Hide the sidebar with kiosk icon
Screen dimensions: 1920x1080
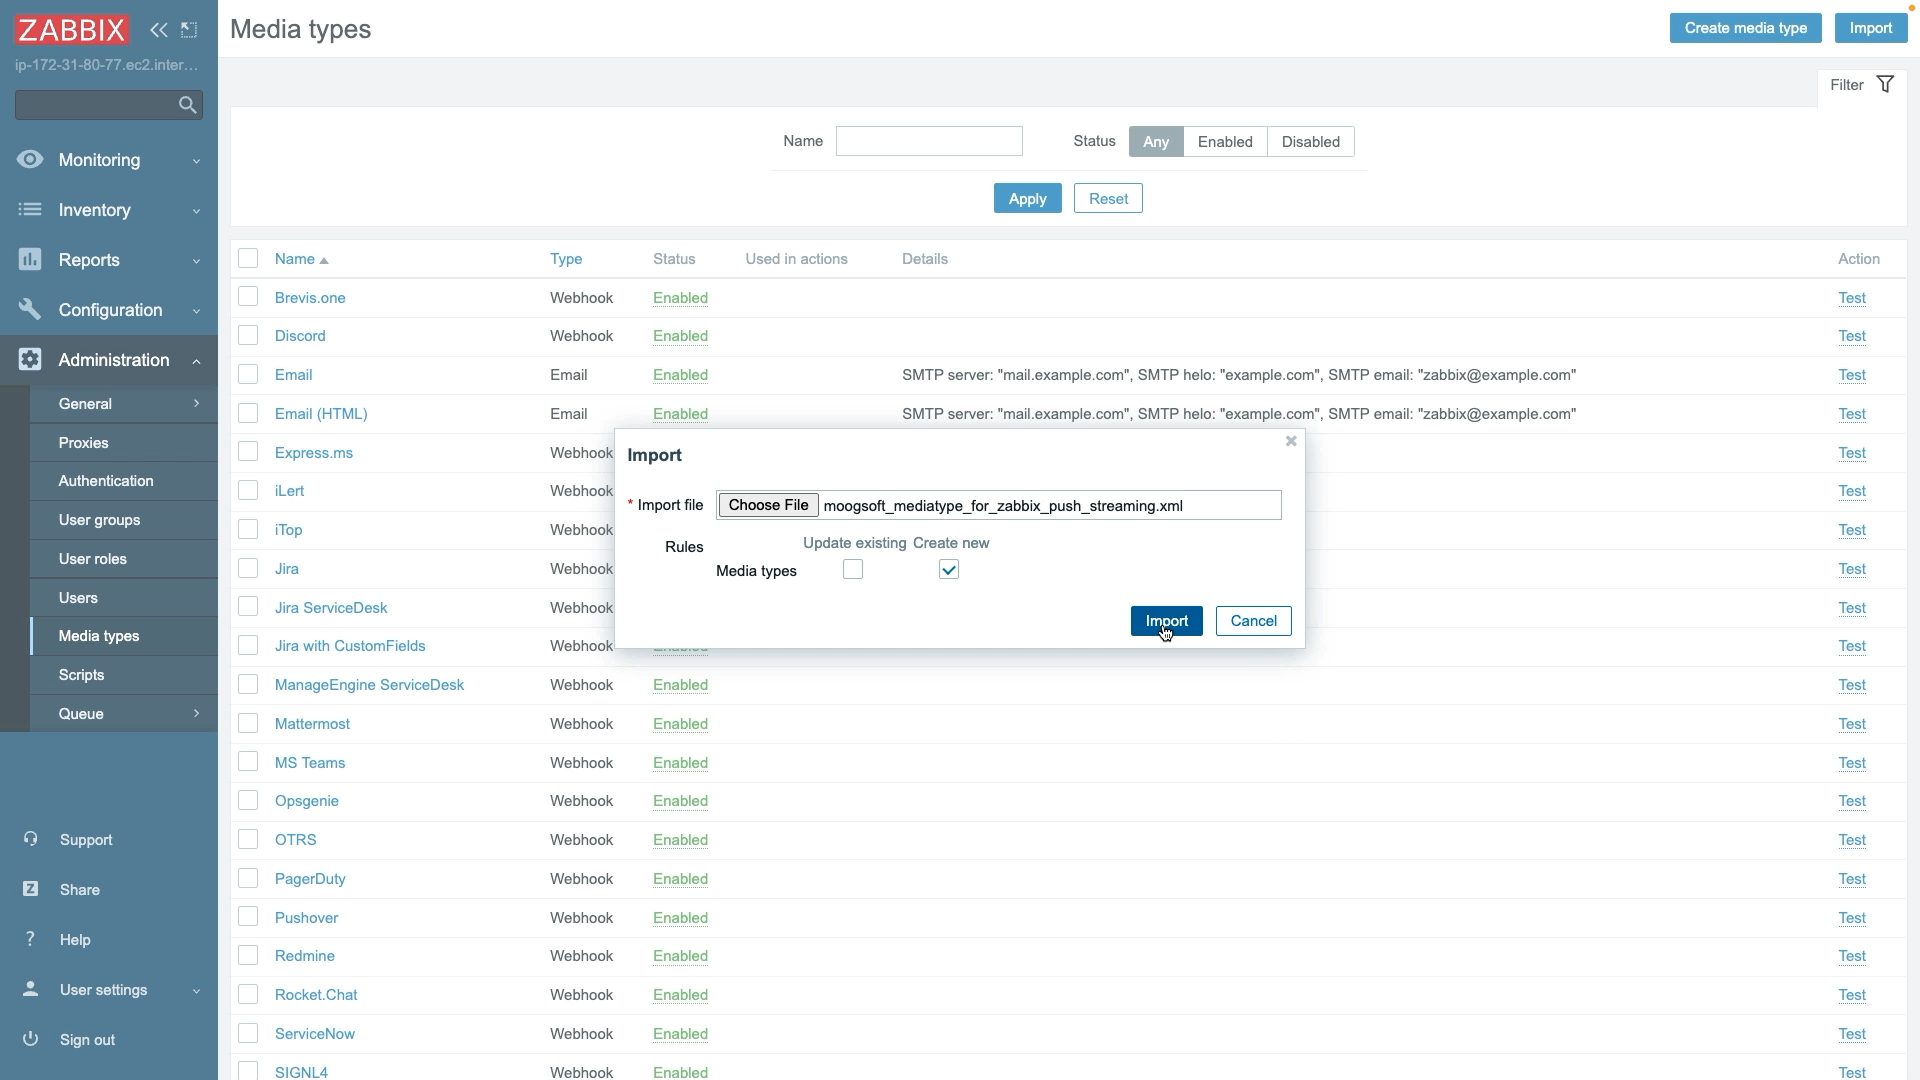(189, 30)
